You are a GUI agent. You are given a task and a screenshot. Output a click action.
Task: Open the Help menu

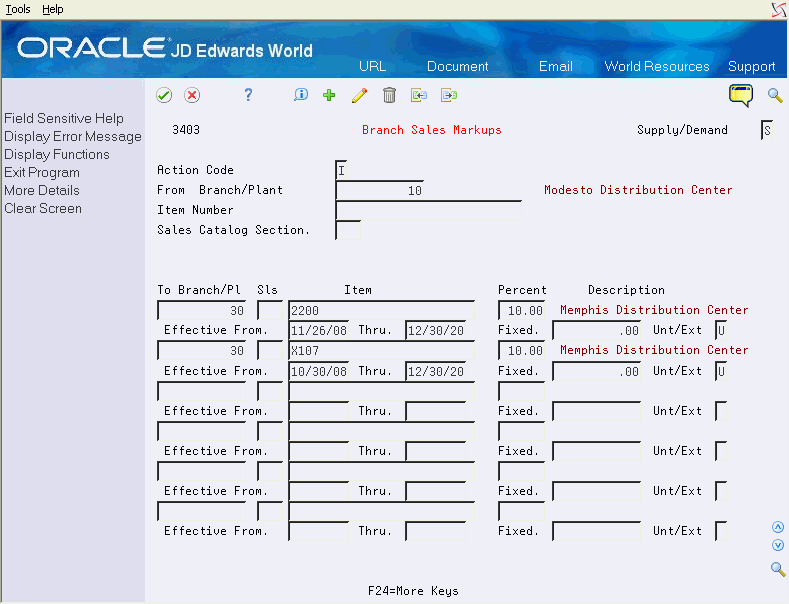tap(52, 9)
